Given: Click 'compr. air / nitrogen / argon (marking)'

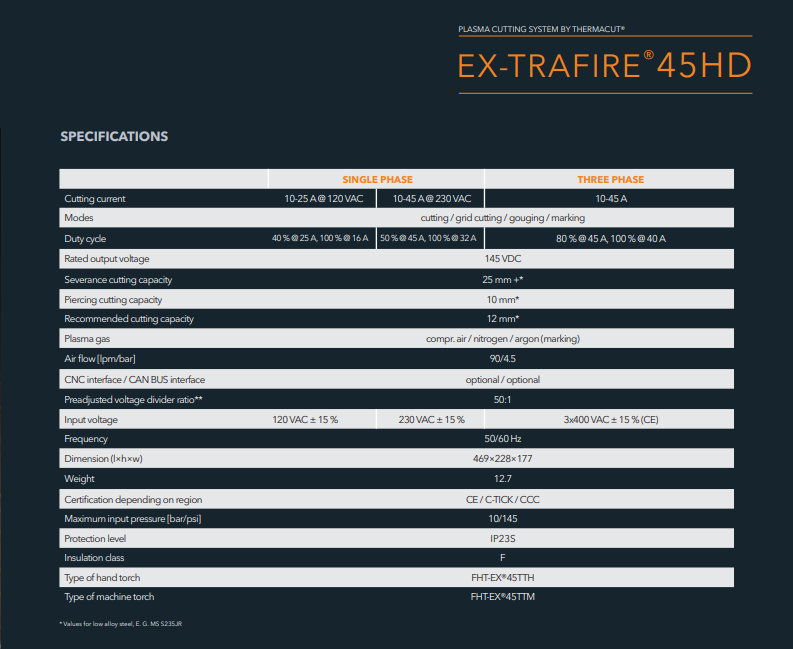Looking at the screenshot, I should pos(503,339).
